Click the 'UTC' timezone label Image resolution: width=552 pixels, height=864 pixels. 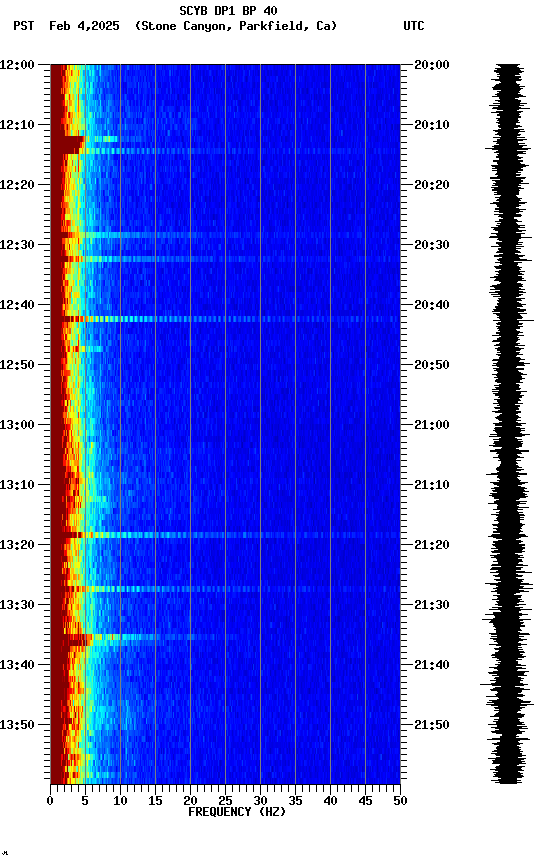point(414,26)
